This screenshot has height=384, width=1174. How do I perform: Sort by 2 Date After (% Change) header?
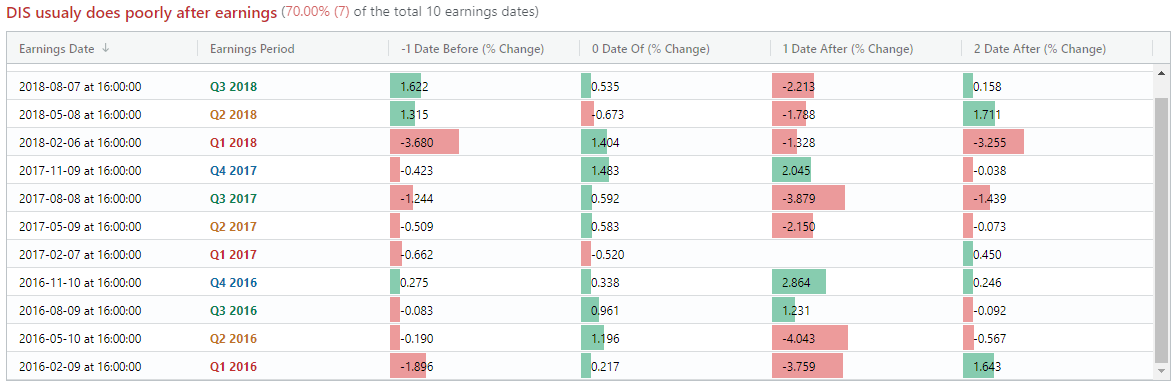coord(1040,49)
